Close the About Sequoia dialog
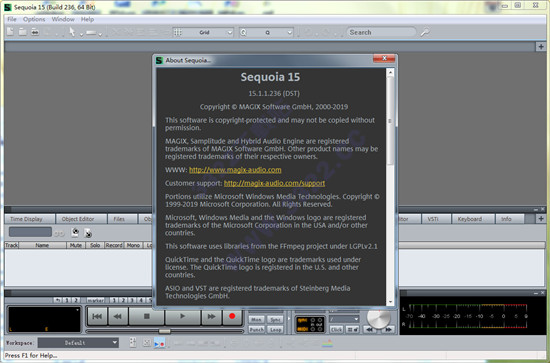Viewport: 550px width, 363px height. [x=384, y=58]
